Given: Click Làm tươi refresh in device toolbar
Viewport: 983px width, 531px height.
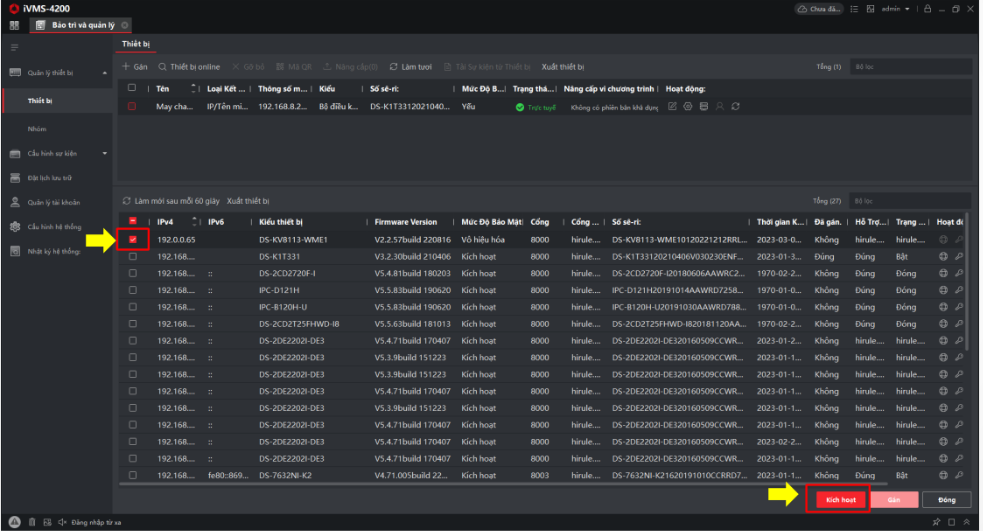Looking at the screenshot, I should 411,67.
